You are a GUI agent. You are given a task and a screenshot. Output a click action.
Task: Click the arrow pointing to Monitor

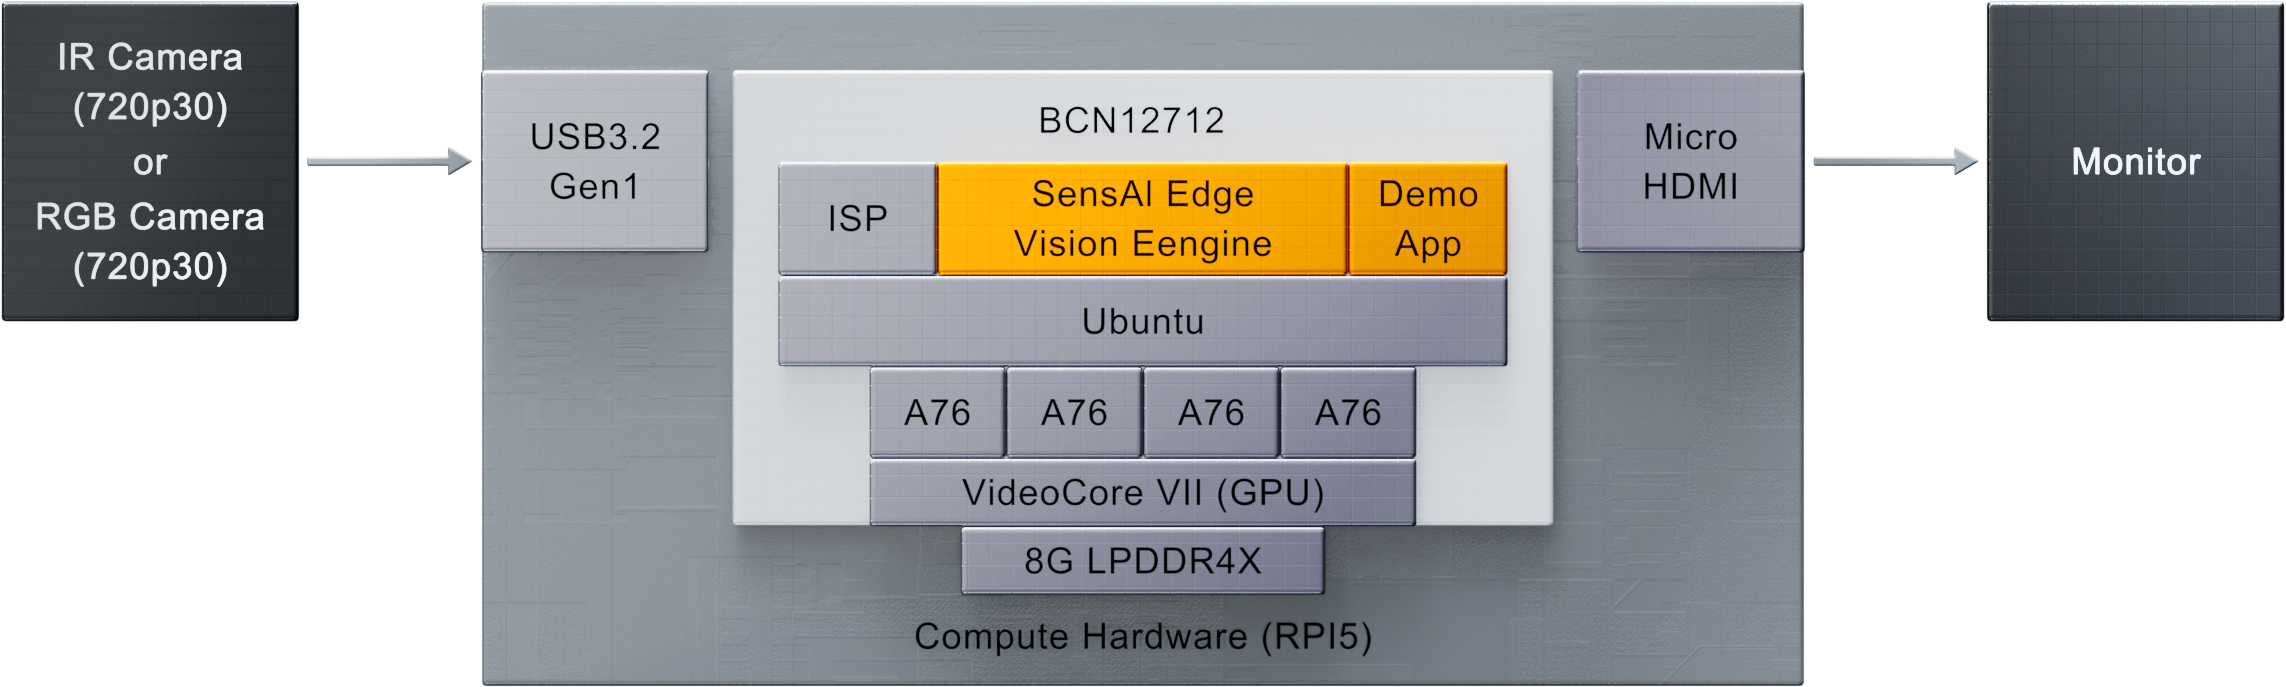(1895, 159)
